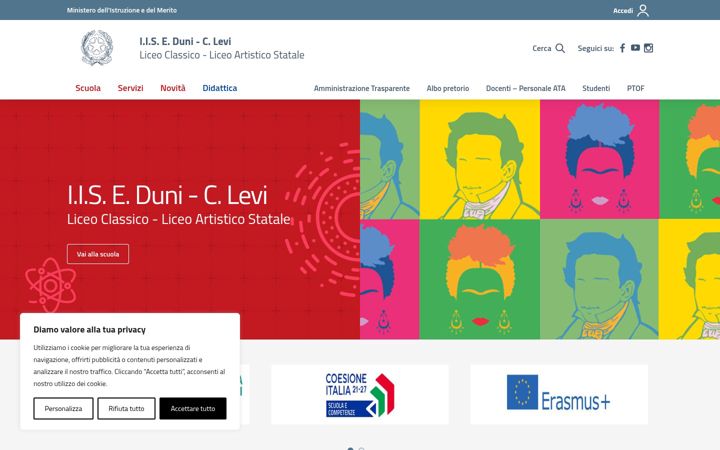Click the Cerca search magnifier icon
Image resolution: width=720 pixels, height=450 pixels.
click(560, 48)
